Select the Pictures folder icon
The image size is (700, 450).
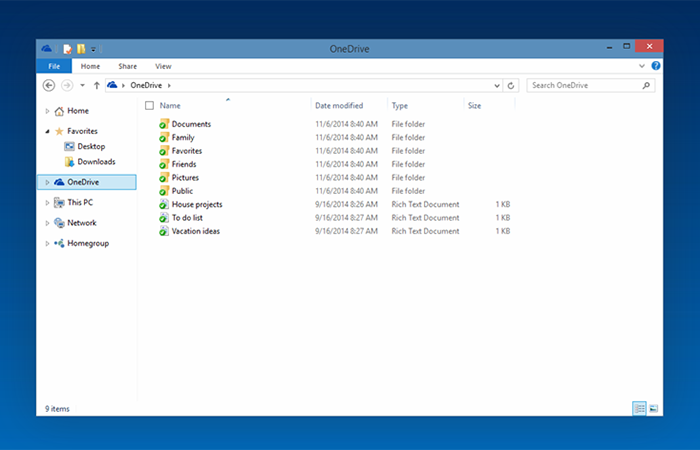tap(164, 177)
